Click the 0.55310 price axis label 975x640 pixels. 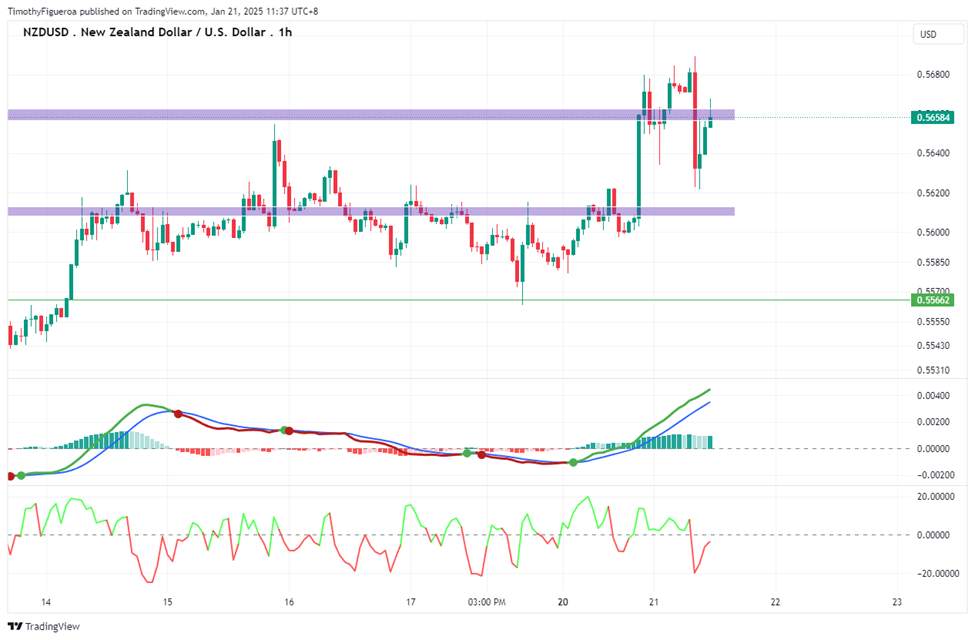coord(933,370)
